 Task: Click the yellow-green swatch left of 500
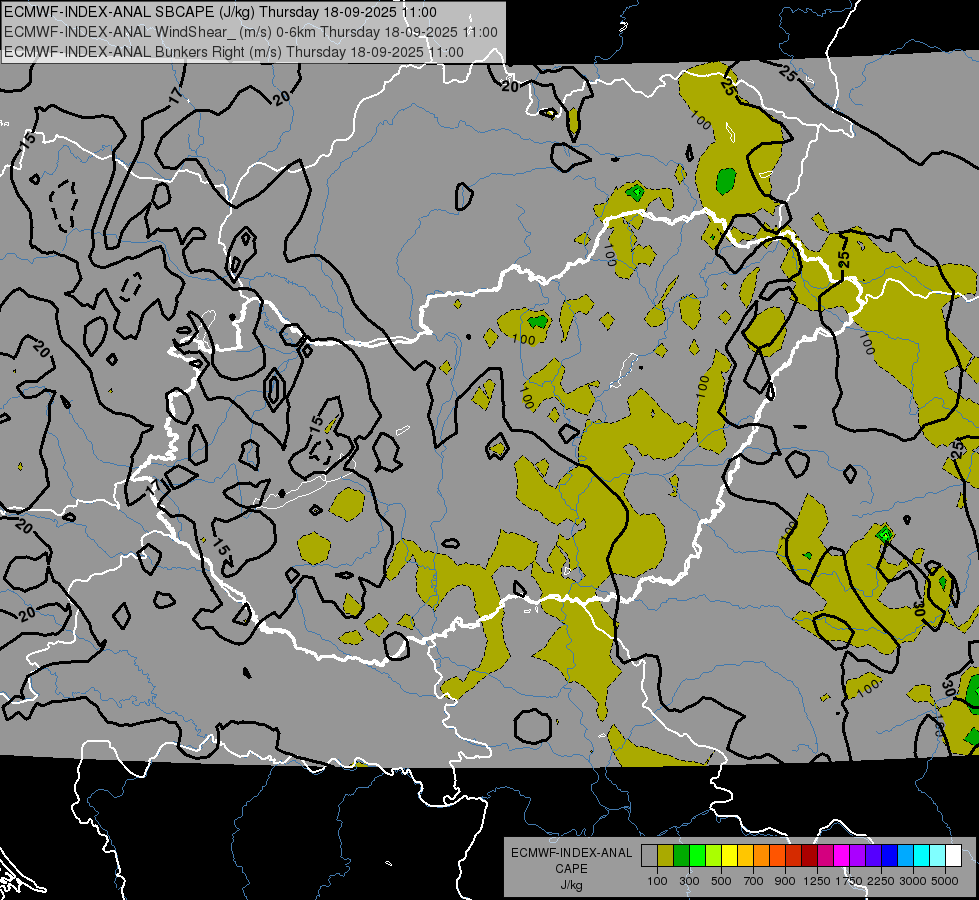point(714,856)
